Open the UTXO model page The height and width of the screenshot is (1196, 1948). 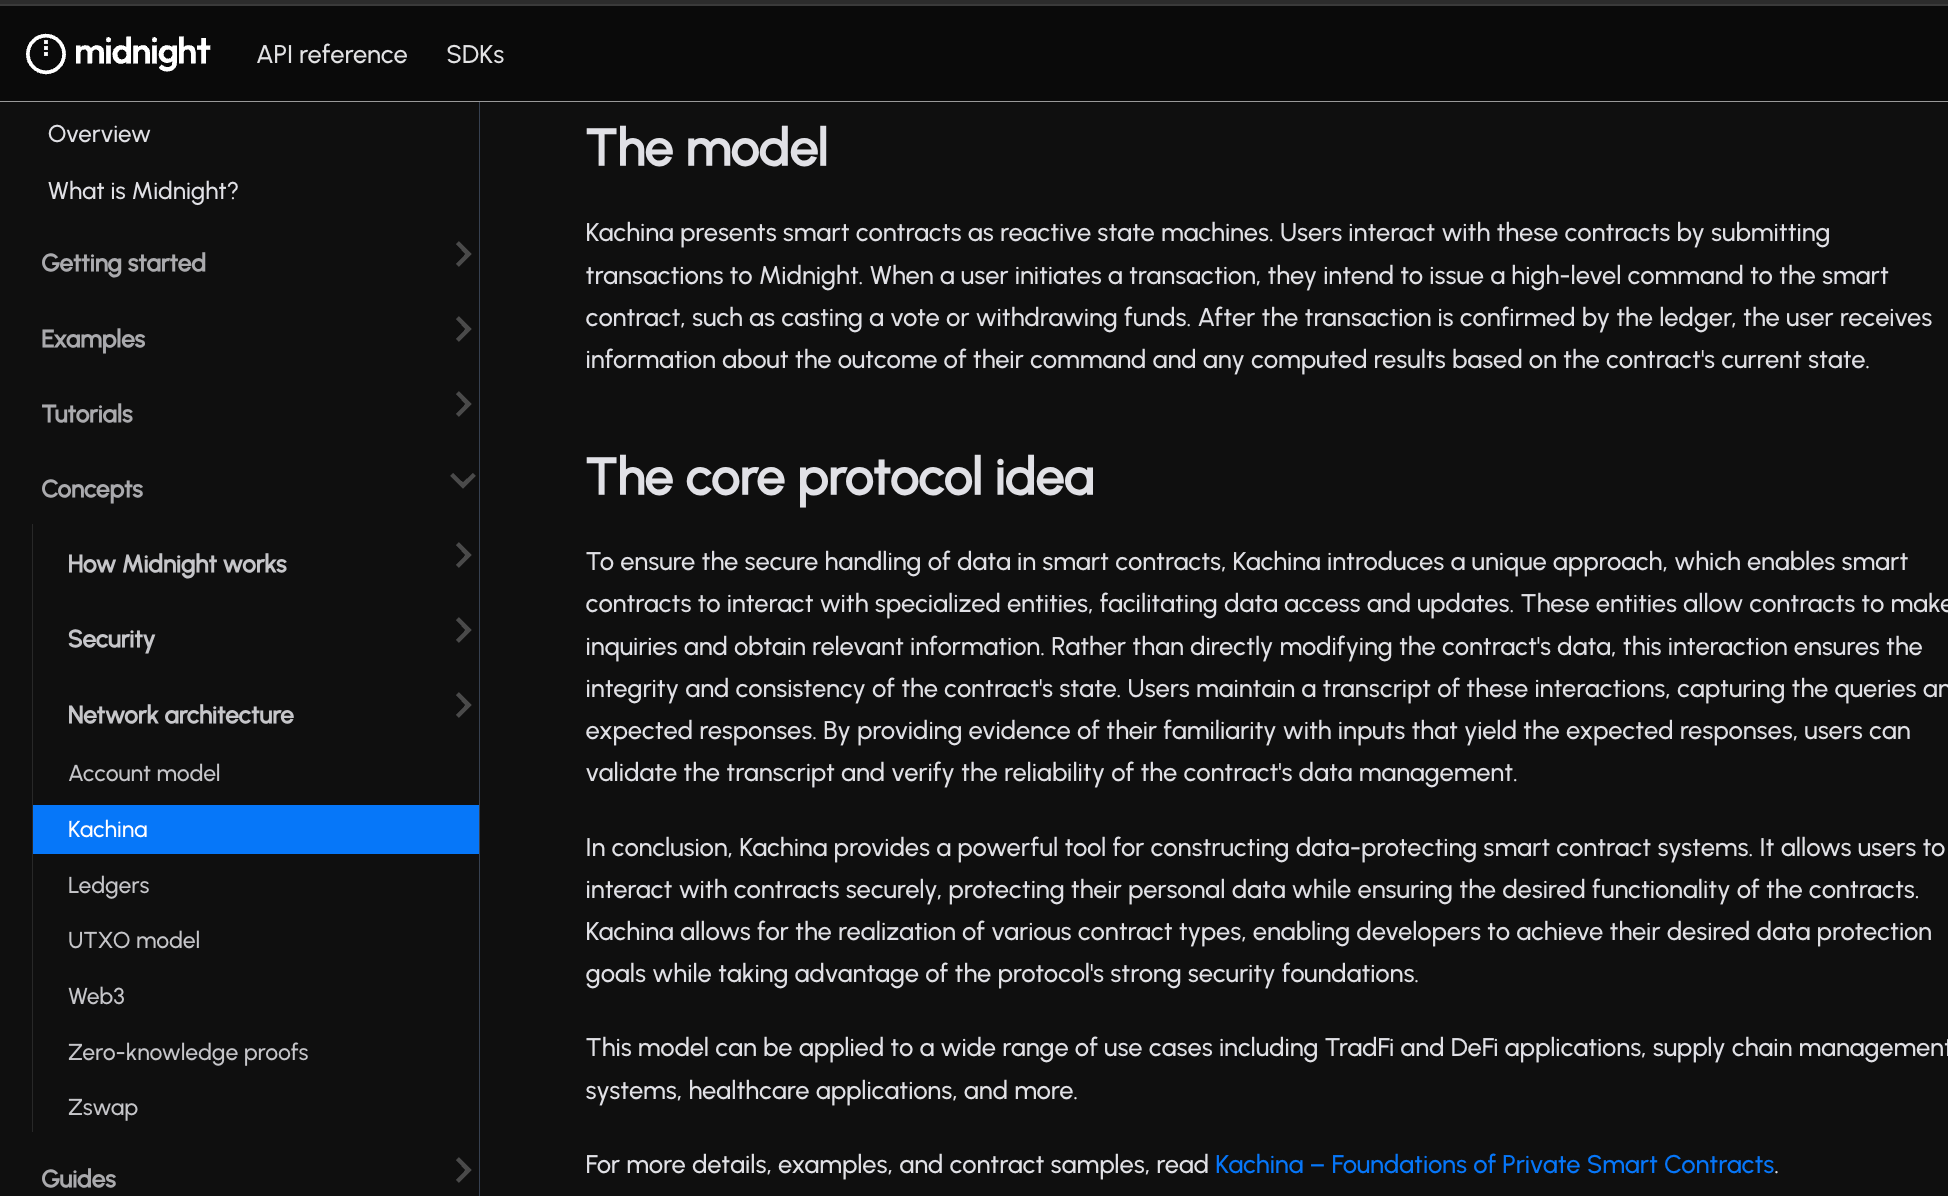click(x=134, y=940)
